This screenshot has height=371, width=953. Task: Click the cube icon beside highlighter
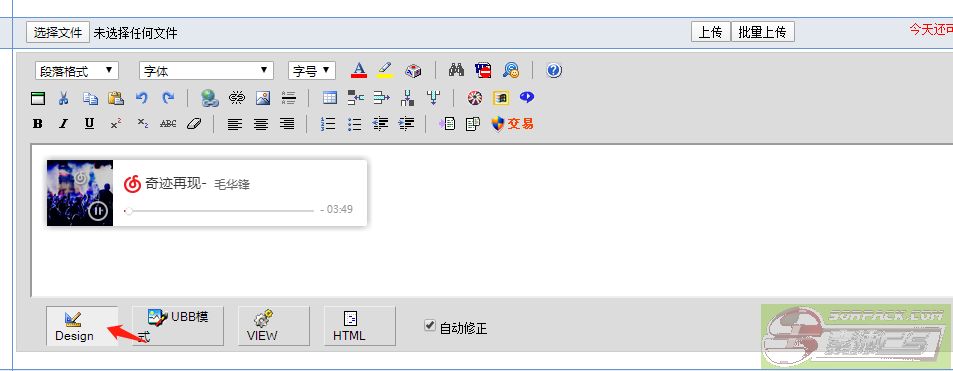pyautogui.click(x=413, y=70)
